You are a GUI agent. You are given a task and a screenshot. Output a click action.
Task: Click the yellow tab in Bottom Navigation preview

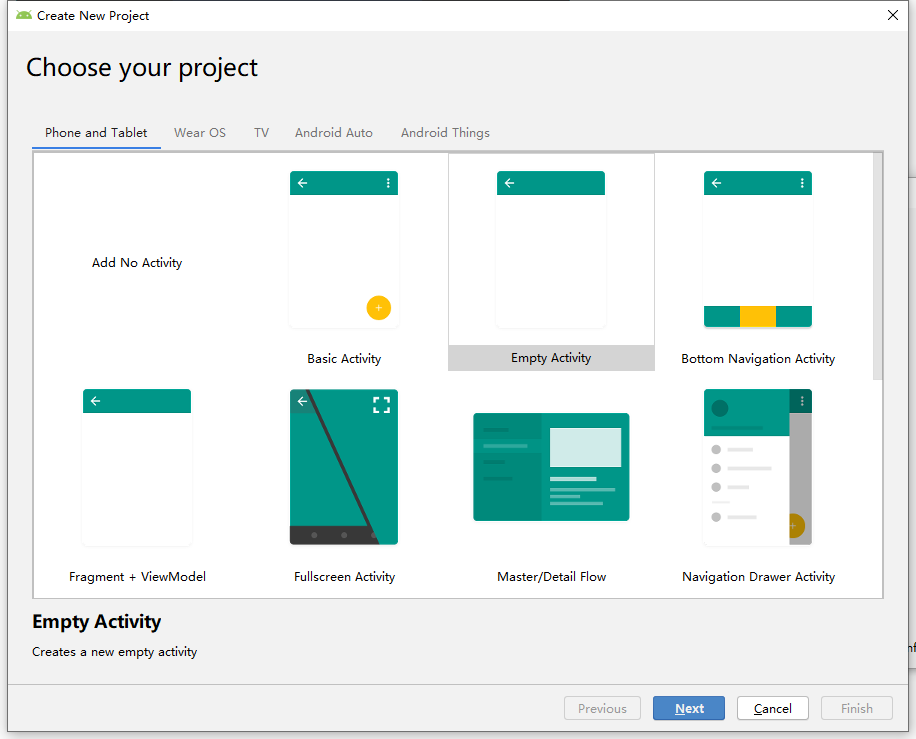758,316
